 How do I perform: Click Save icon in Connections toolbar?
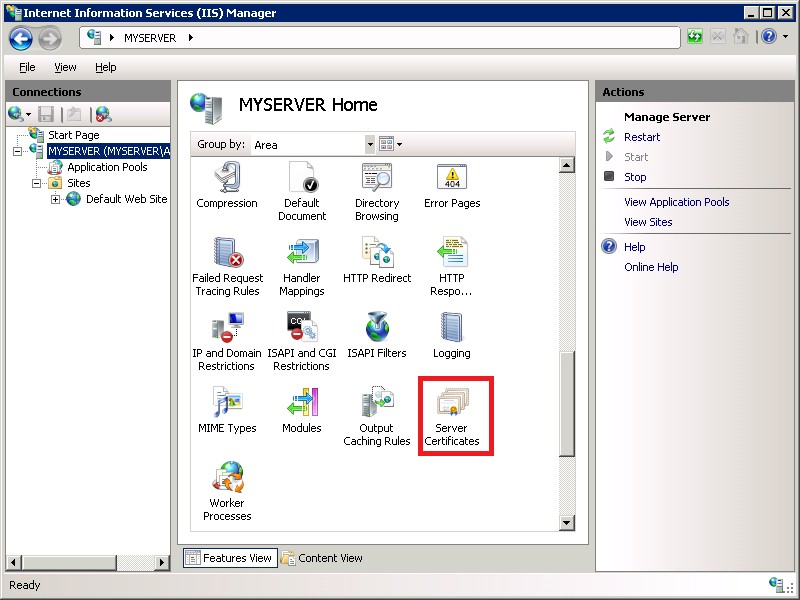point(46,114)
